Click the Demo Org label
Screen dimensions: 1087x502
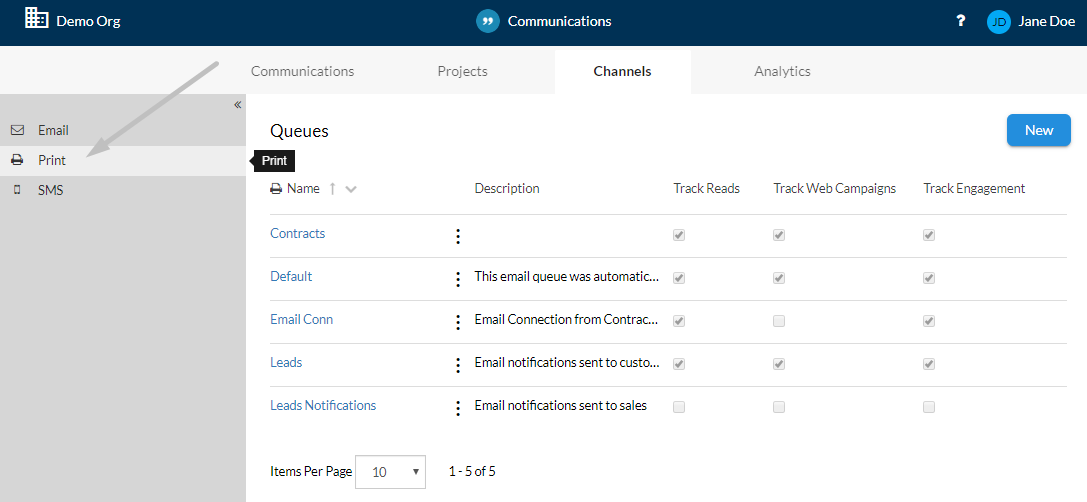coord(88,21)
